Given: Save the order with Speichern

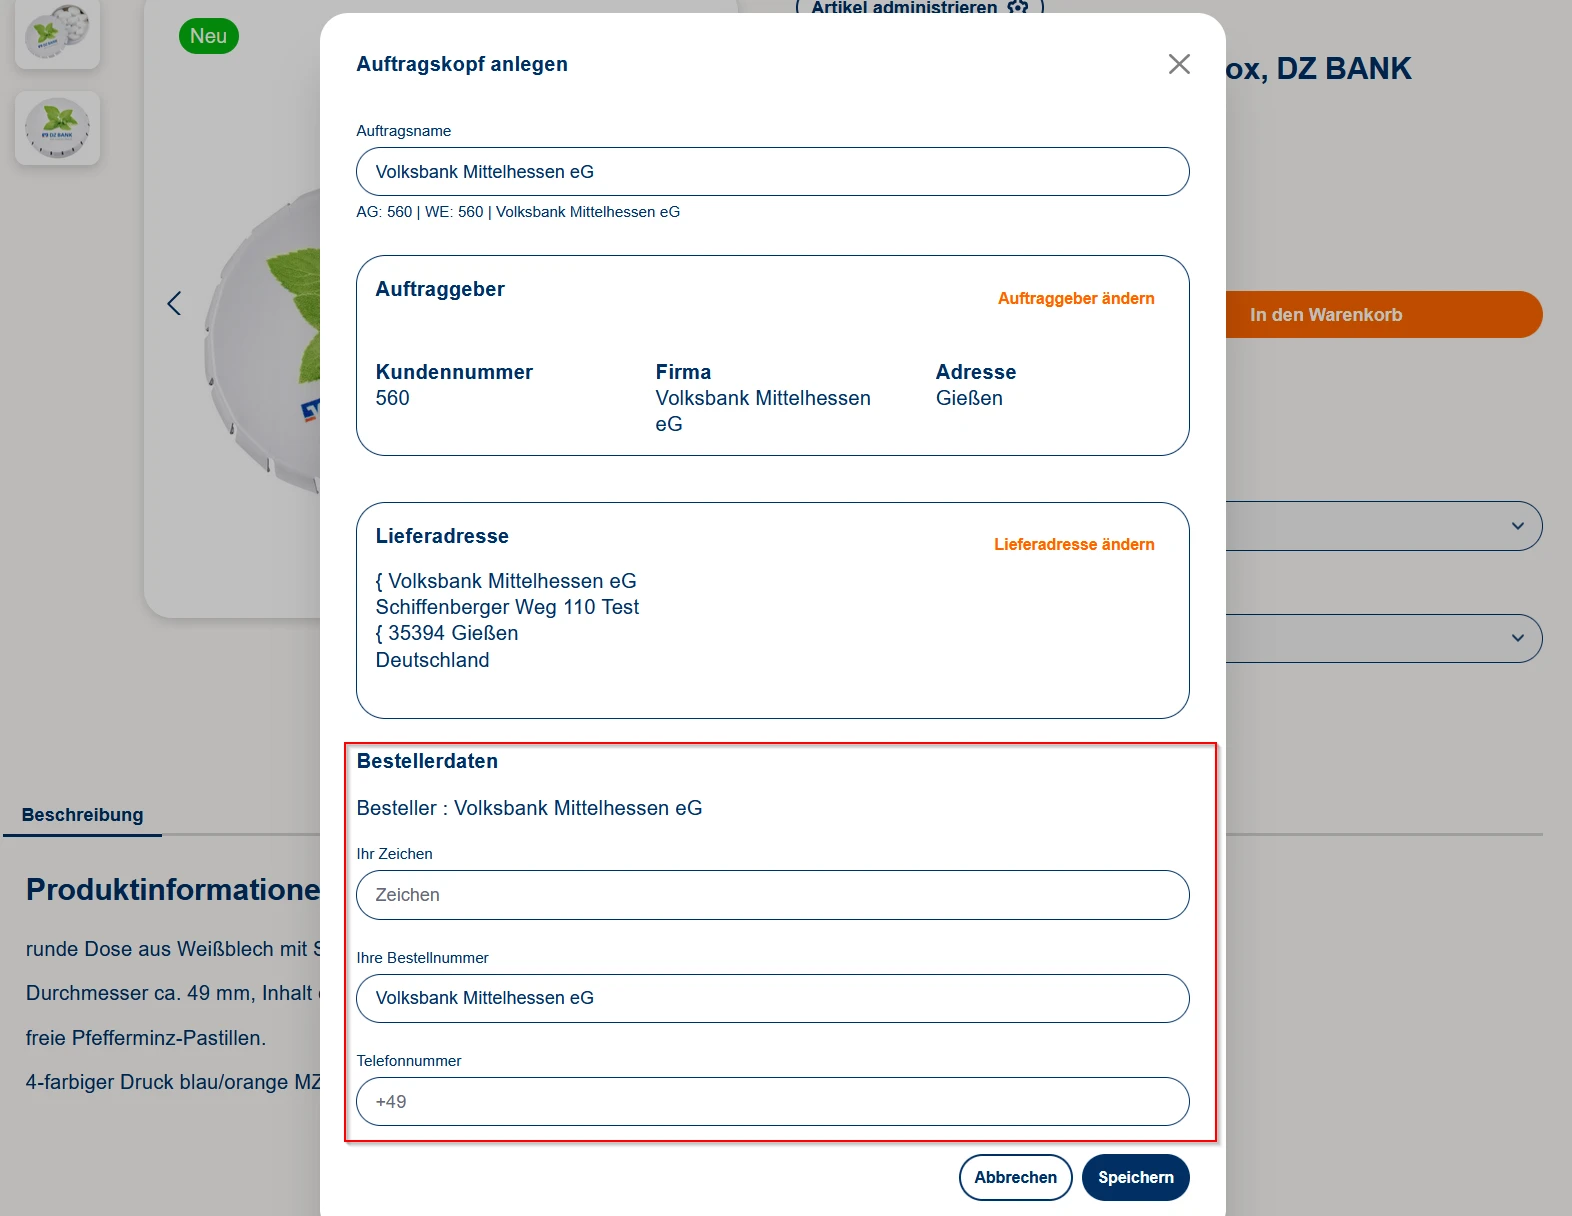Looking at the screenshot, I should (1135, 1177).
